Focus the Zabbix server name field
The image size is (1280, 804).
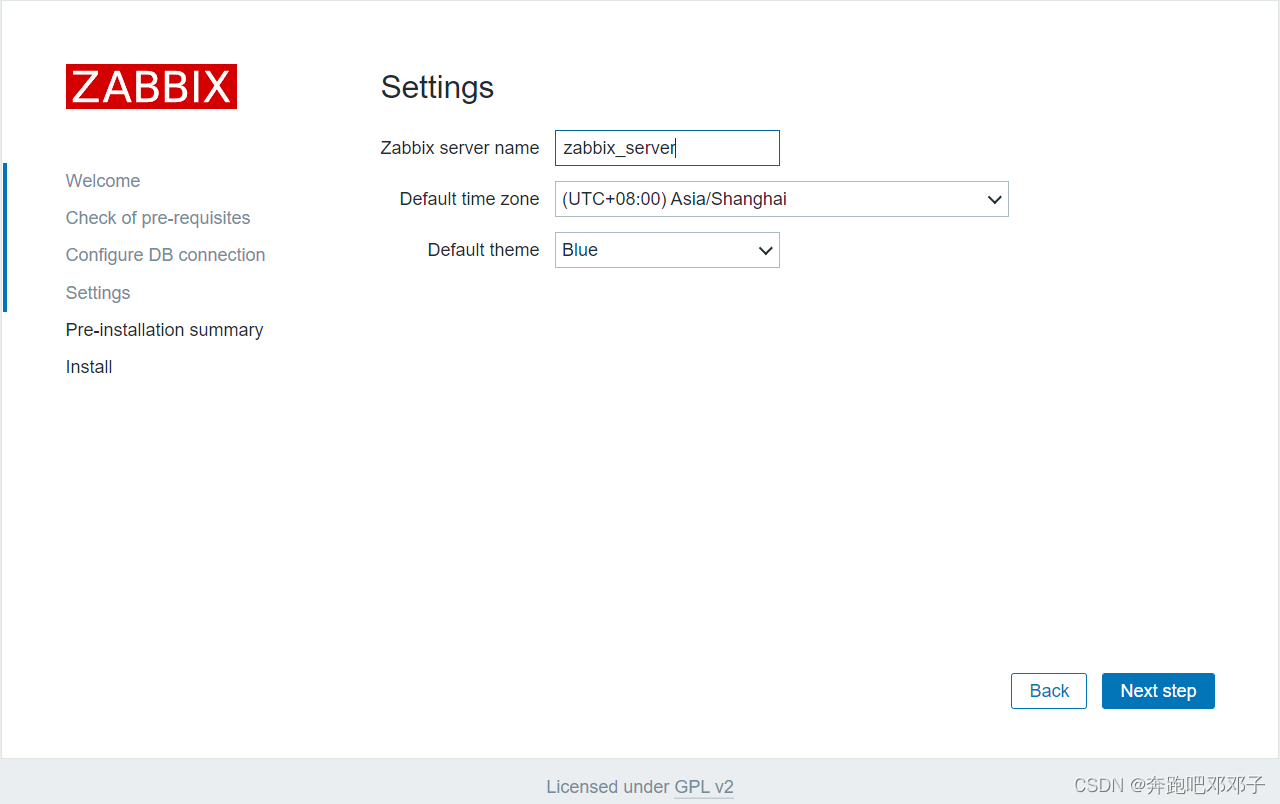667,148
